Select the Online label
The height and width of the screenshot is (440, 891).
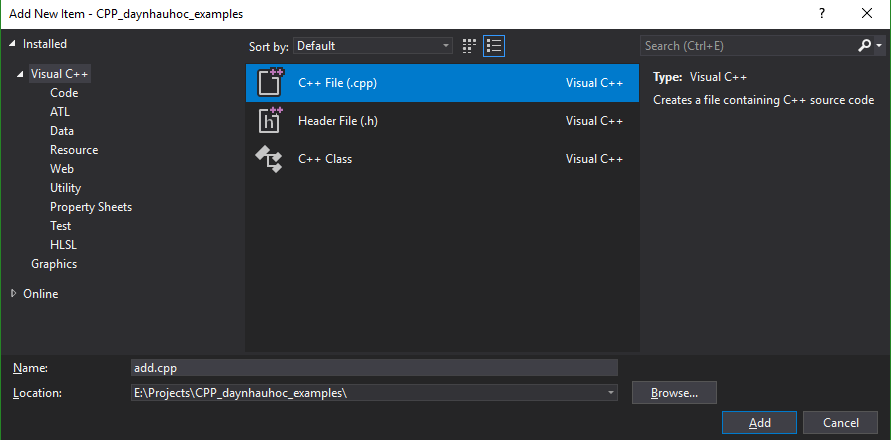(40, 294)
